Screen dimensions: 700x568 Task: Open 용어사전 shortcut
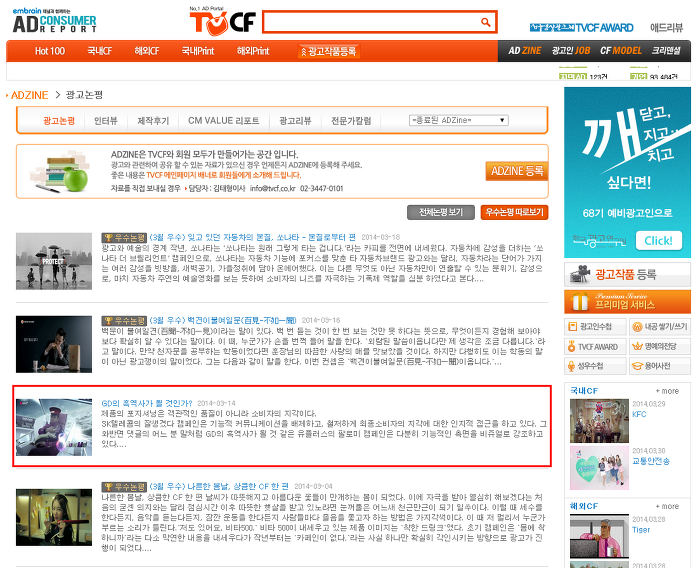660,366
